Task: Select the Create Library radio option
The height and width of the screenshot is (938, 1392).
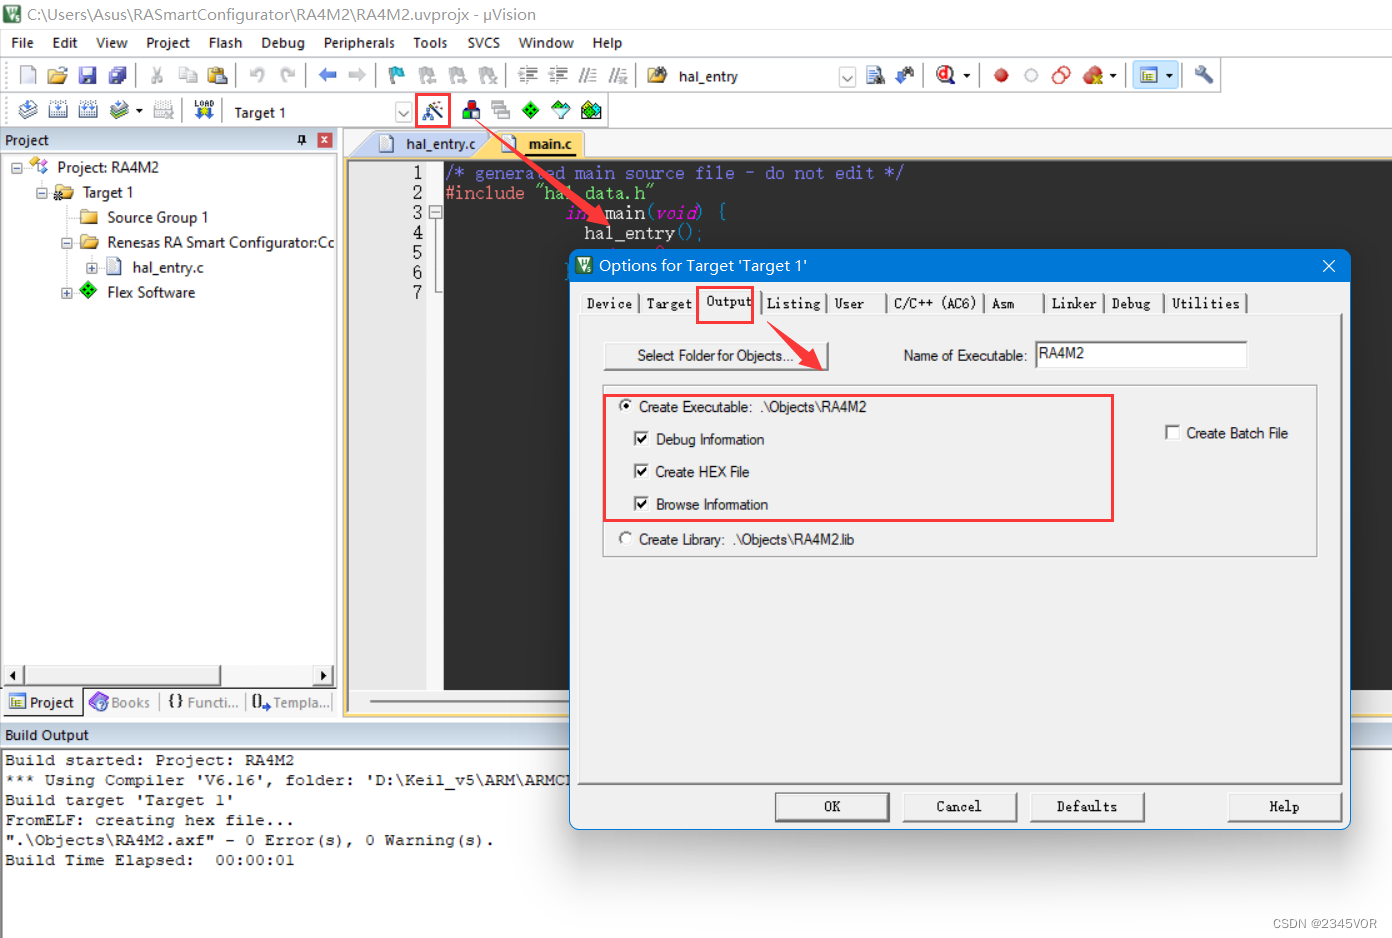Action: coord(625,538)
